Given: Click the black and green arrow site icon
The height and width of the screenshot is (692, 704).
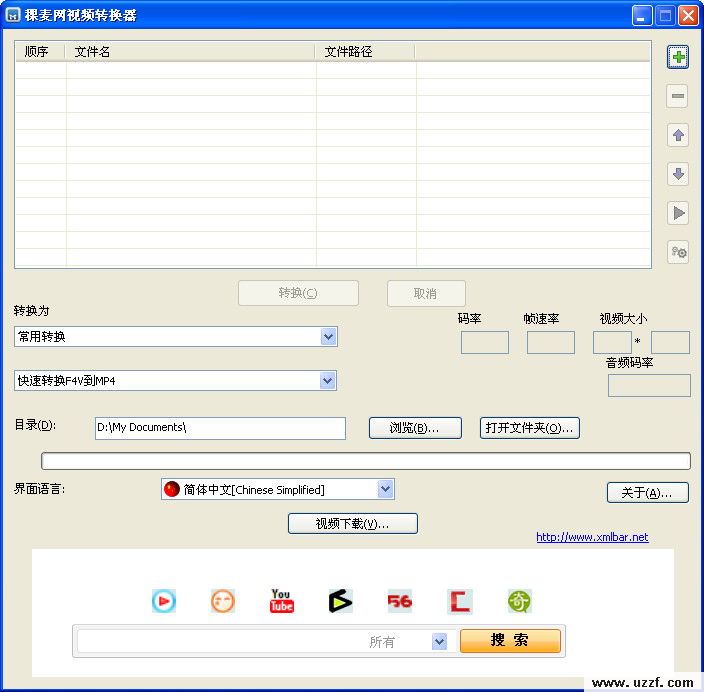Looking at the screenshot, I should click(x=341, y=601).
